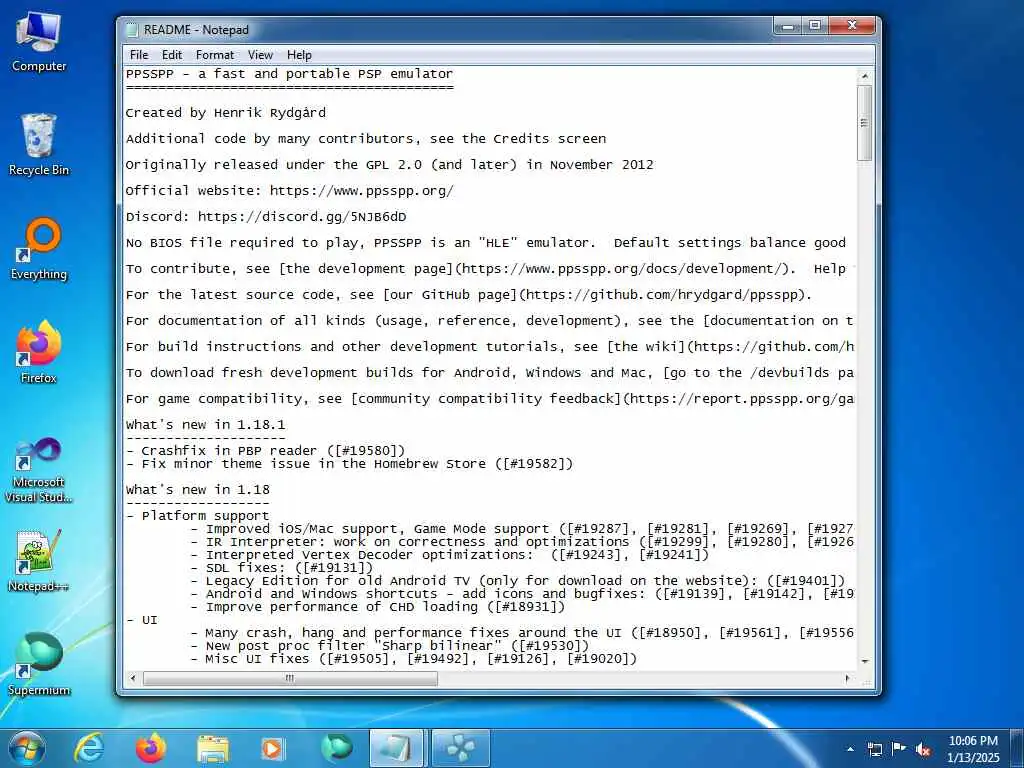The height and width of the screenshot is (768, 1024).
Task: Click the Show desktop strip
Action: tap(1017, 748)
